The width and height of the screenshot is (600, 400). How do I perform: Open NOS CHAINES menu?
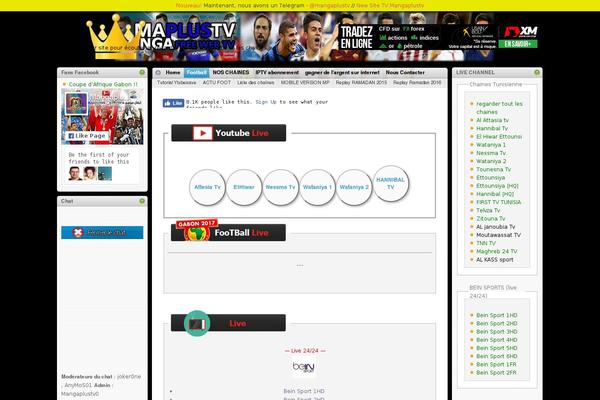point(231,72)
